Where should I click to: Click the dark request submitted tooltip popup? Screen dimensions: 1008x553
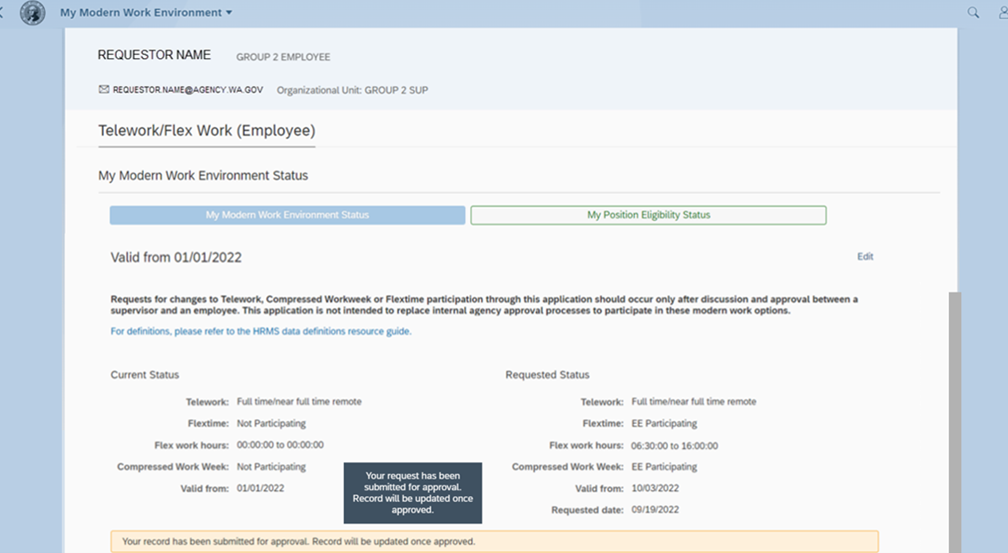412,492
